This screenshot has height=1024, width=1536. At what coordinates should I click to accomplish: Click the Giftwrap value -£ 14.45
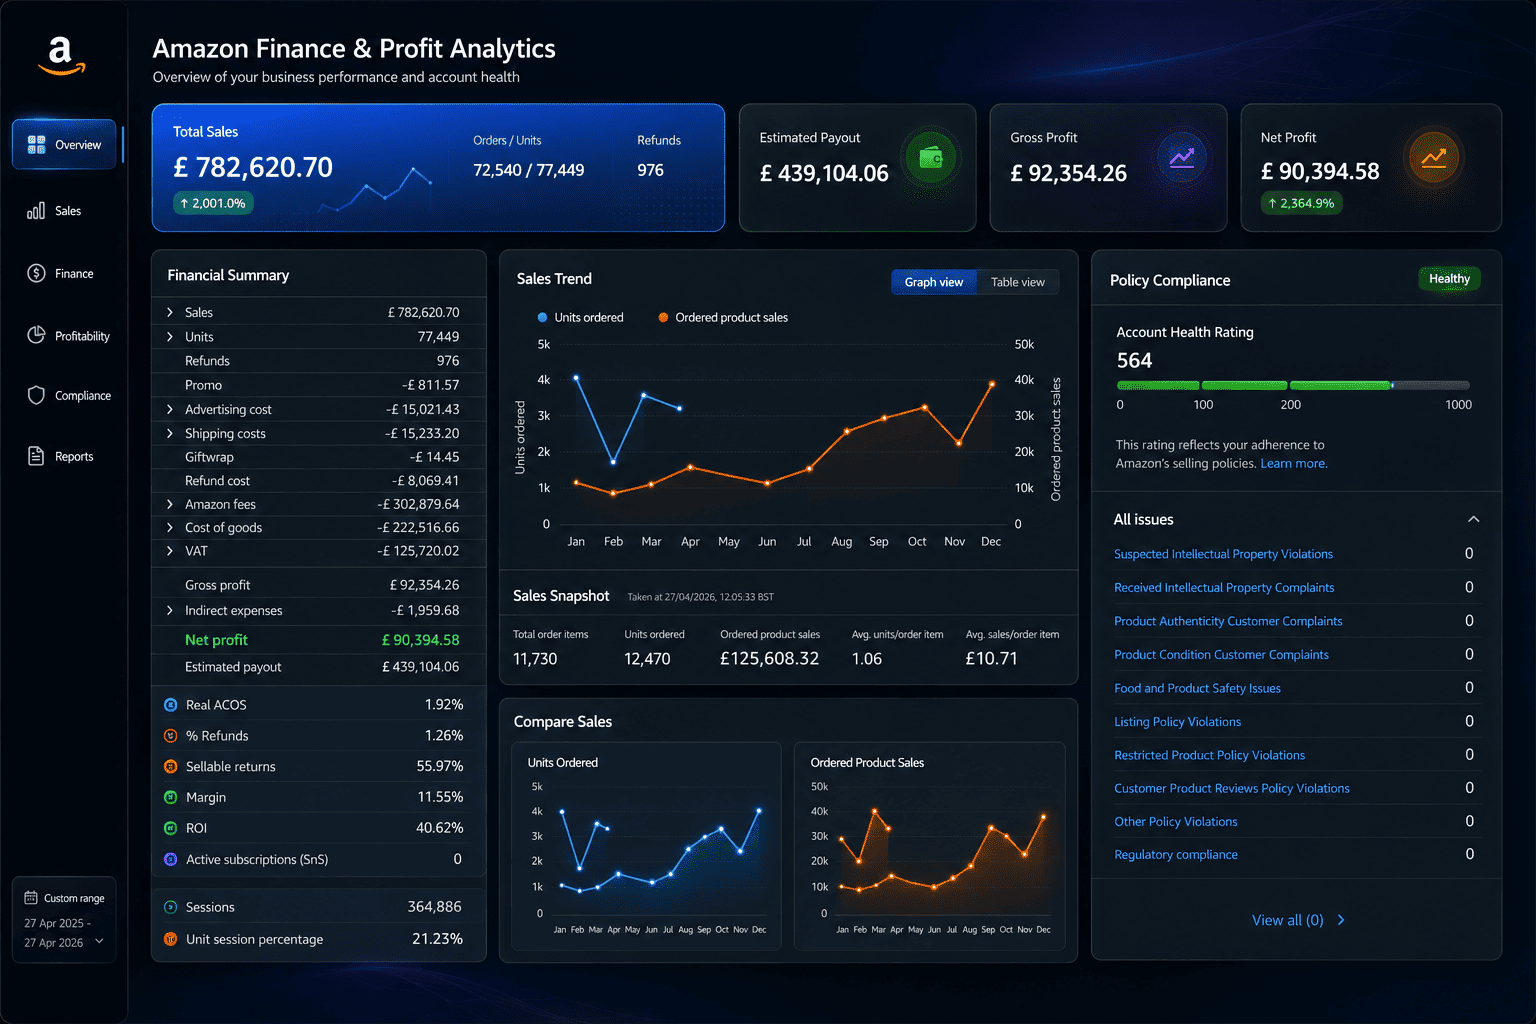click(x=434, y=457)
